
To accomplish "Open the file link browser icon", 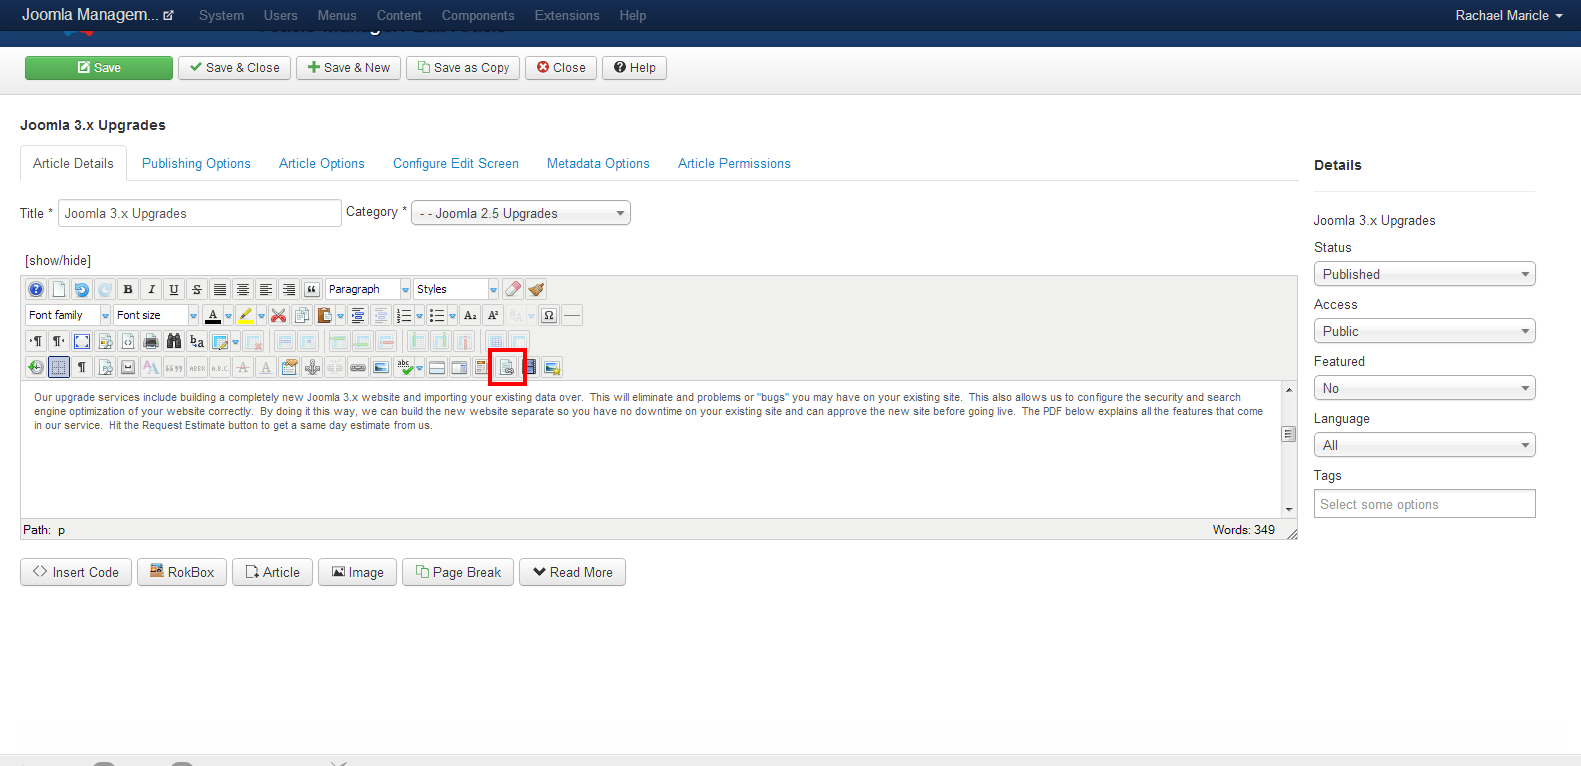I will click(x=507, y=367).
